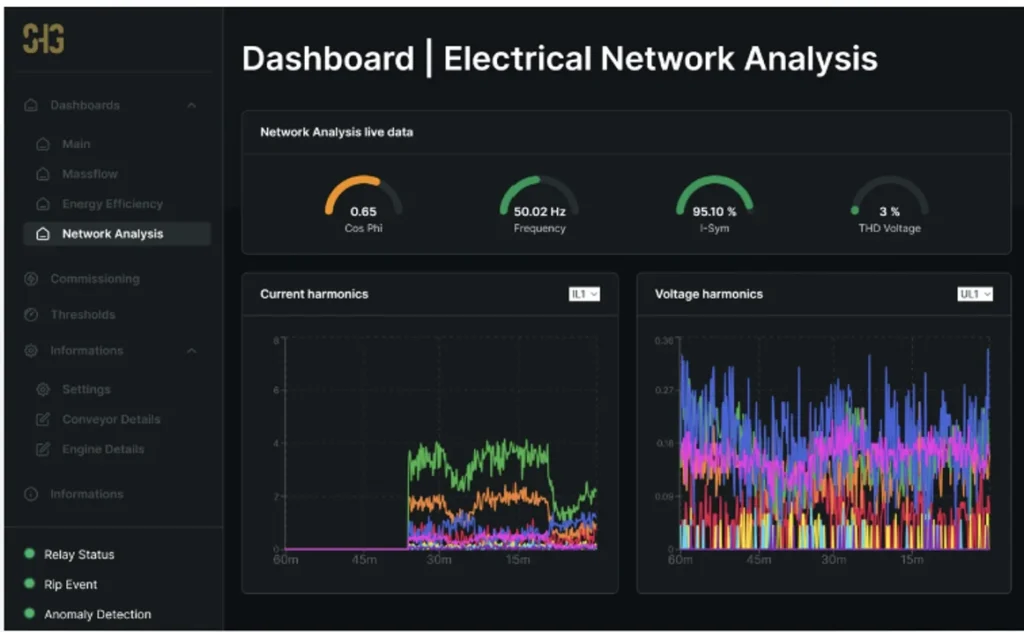Click the Cos Phi gauge

[363, 203]
